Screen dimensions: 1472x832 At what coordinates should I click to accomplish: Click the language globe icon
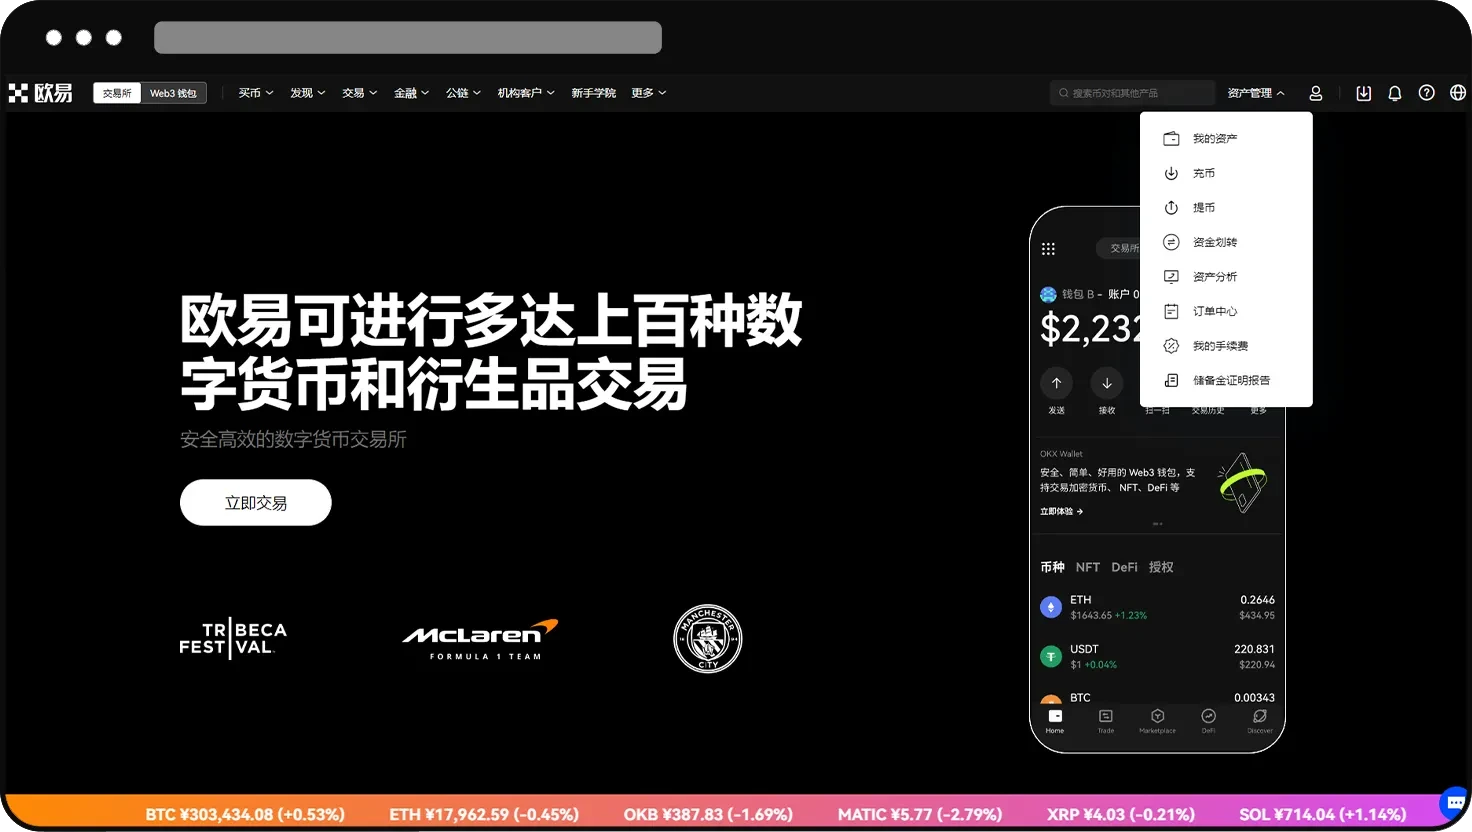tap(1457, 93)
